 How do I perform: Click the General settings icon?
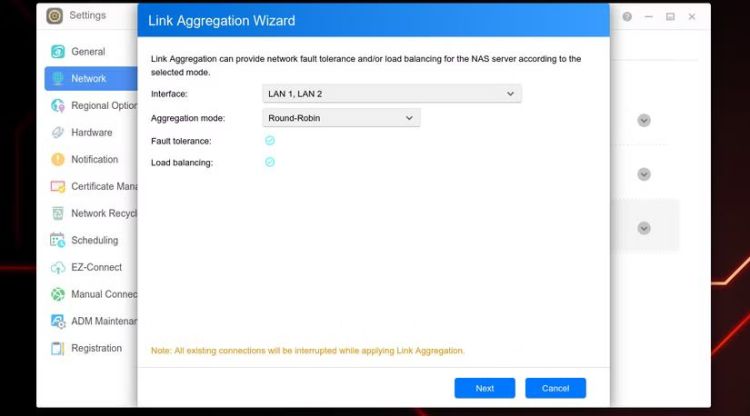tap(58, 51)
